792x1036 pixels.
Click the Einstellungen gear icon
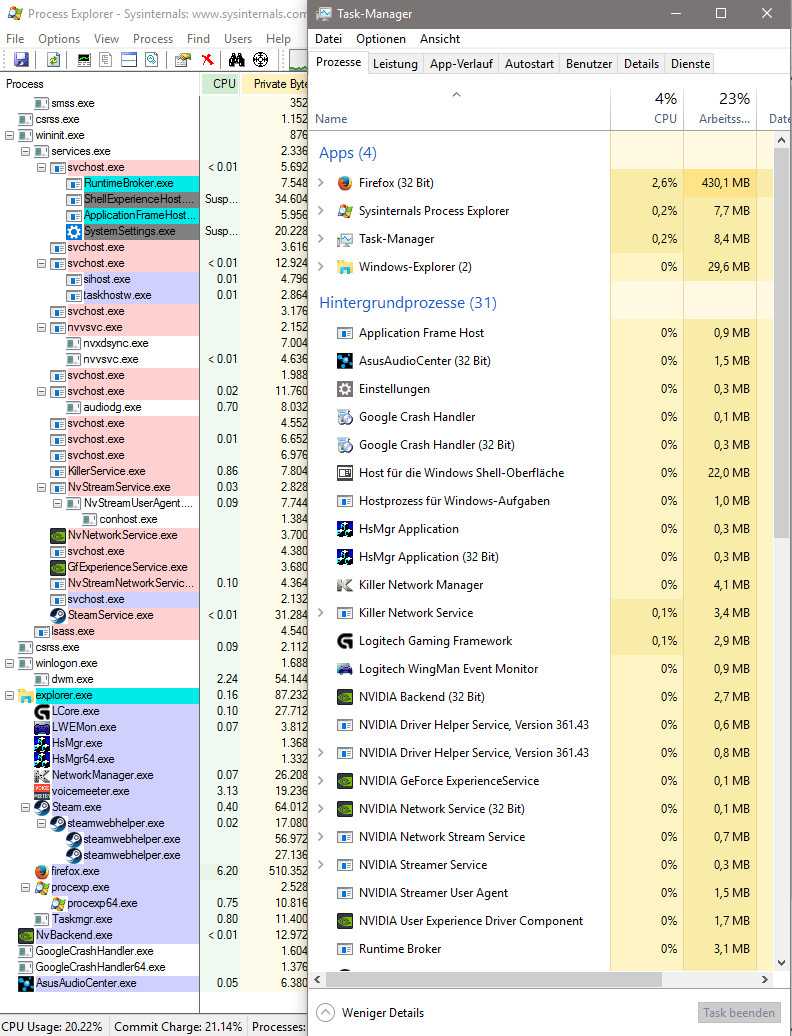point(344,388)
